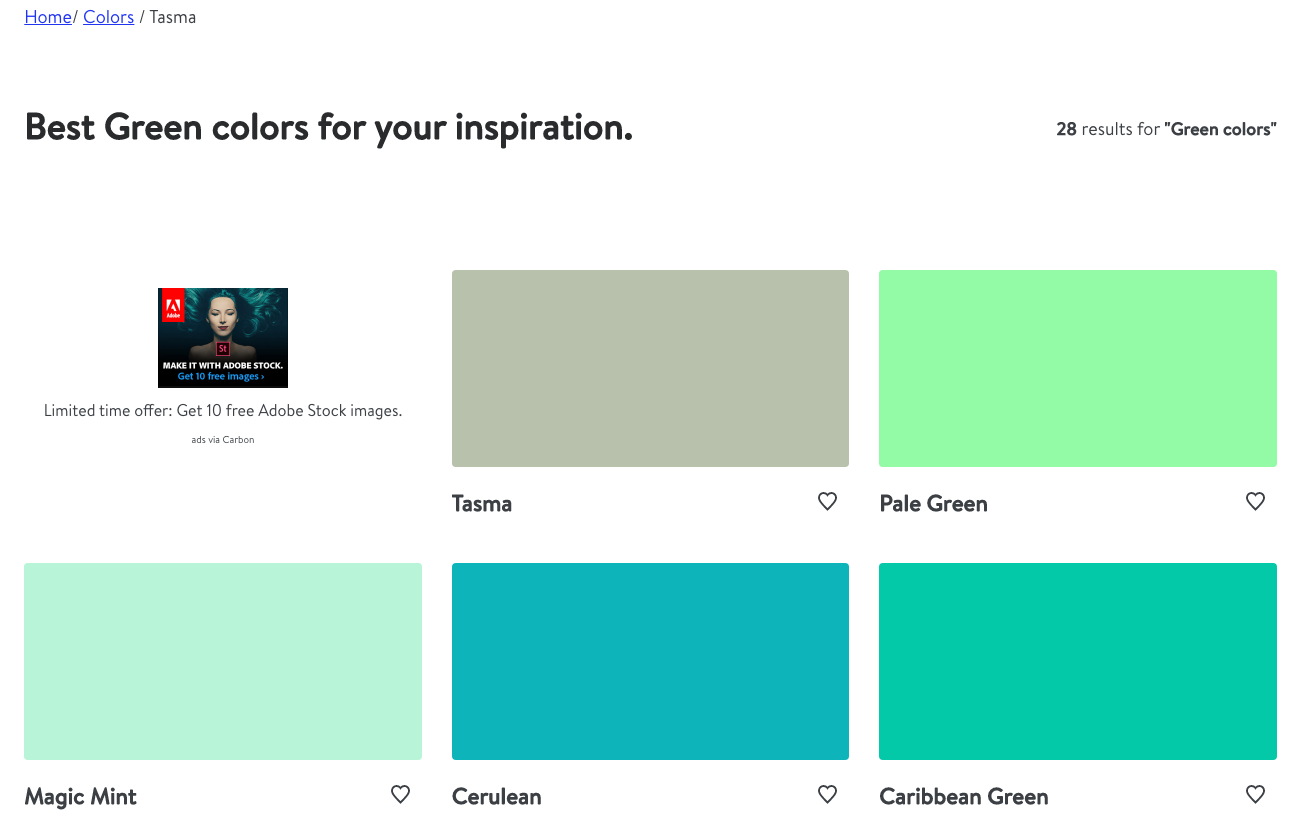This screenshot has height=824, width=1308.
Task: Favorite Caribbean Green using the heart icon
Action: point(1255,795)
